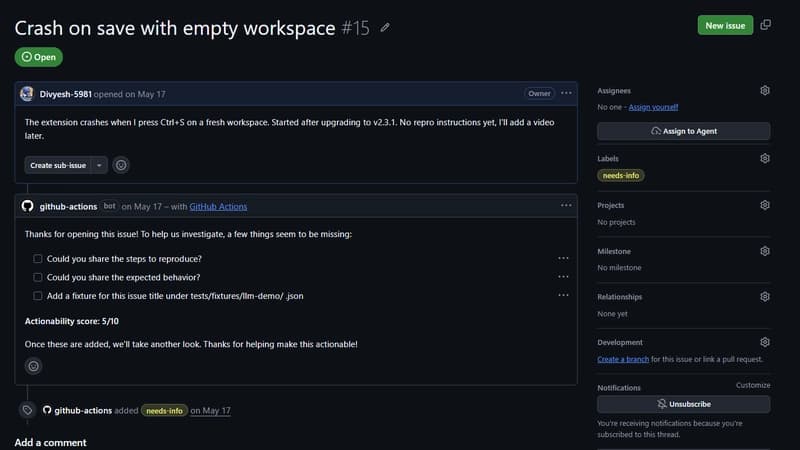
Task: Open options menu on Divyesh-5981's comment
Action: (x=566, y=93)
